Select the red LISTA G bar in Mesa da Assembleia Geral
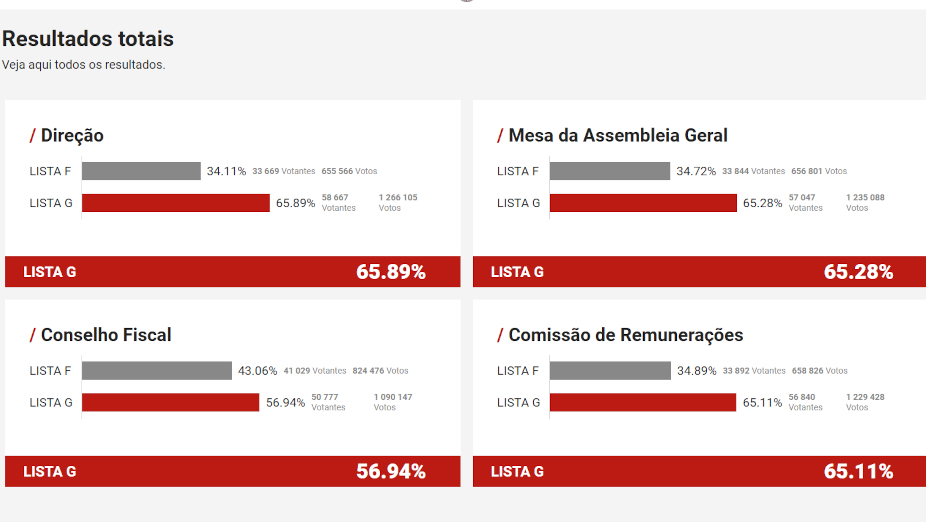 pos(643,203)
